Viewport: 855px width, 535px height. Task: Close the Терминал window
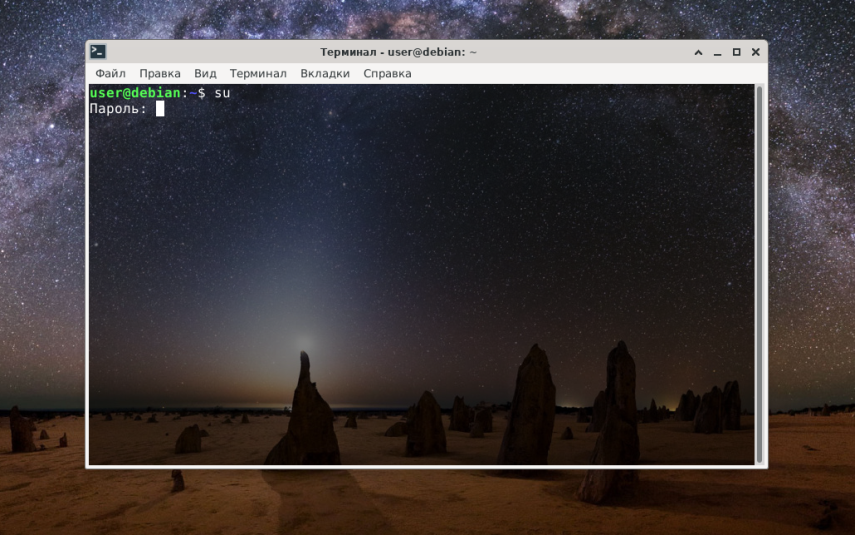755,52
